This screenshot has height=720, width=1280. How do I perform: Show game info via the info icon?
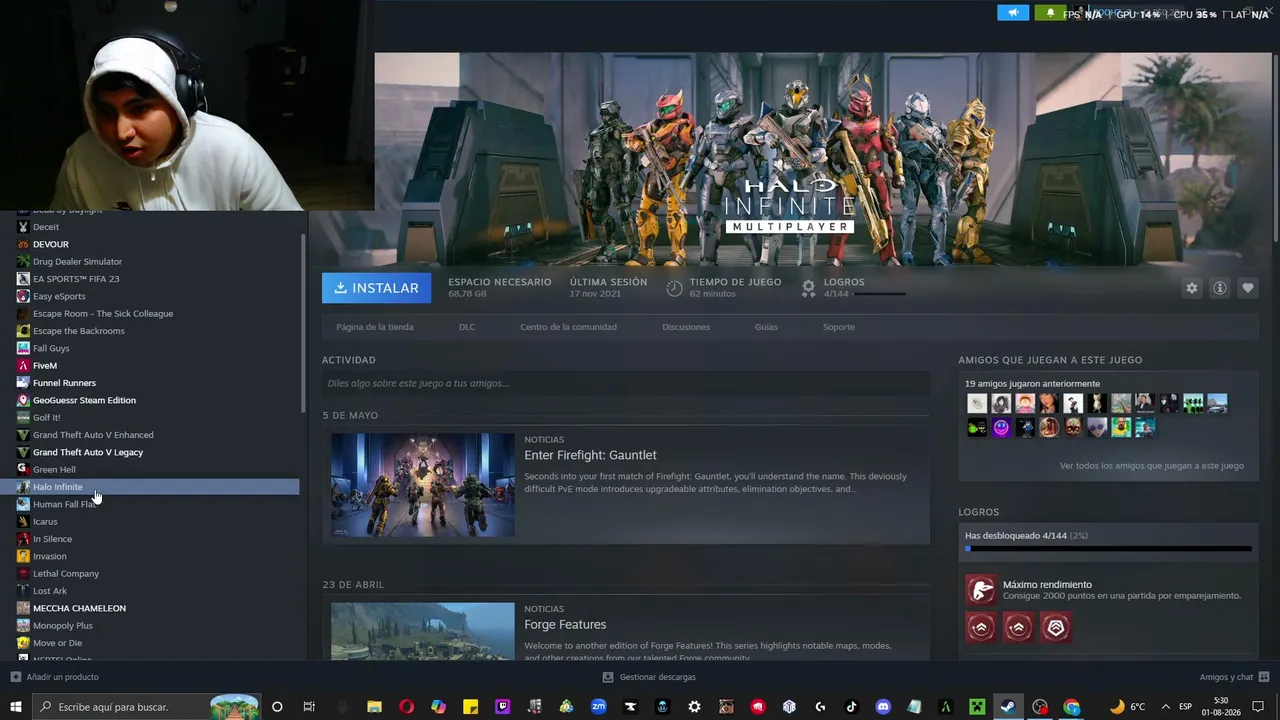[1219, 288]
